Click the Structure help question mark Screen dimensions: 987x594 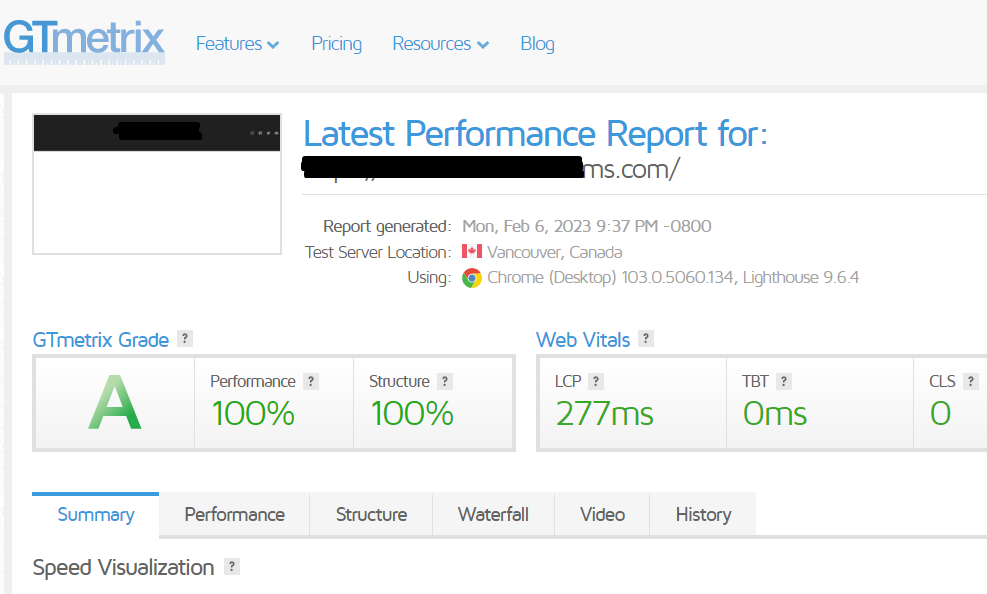447,381
